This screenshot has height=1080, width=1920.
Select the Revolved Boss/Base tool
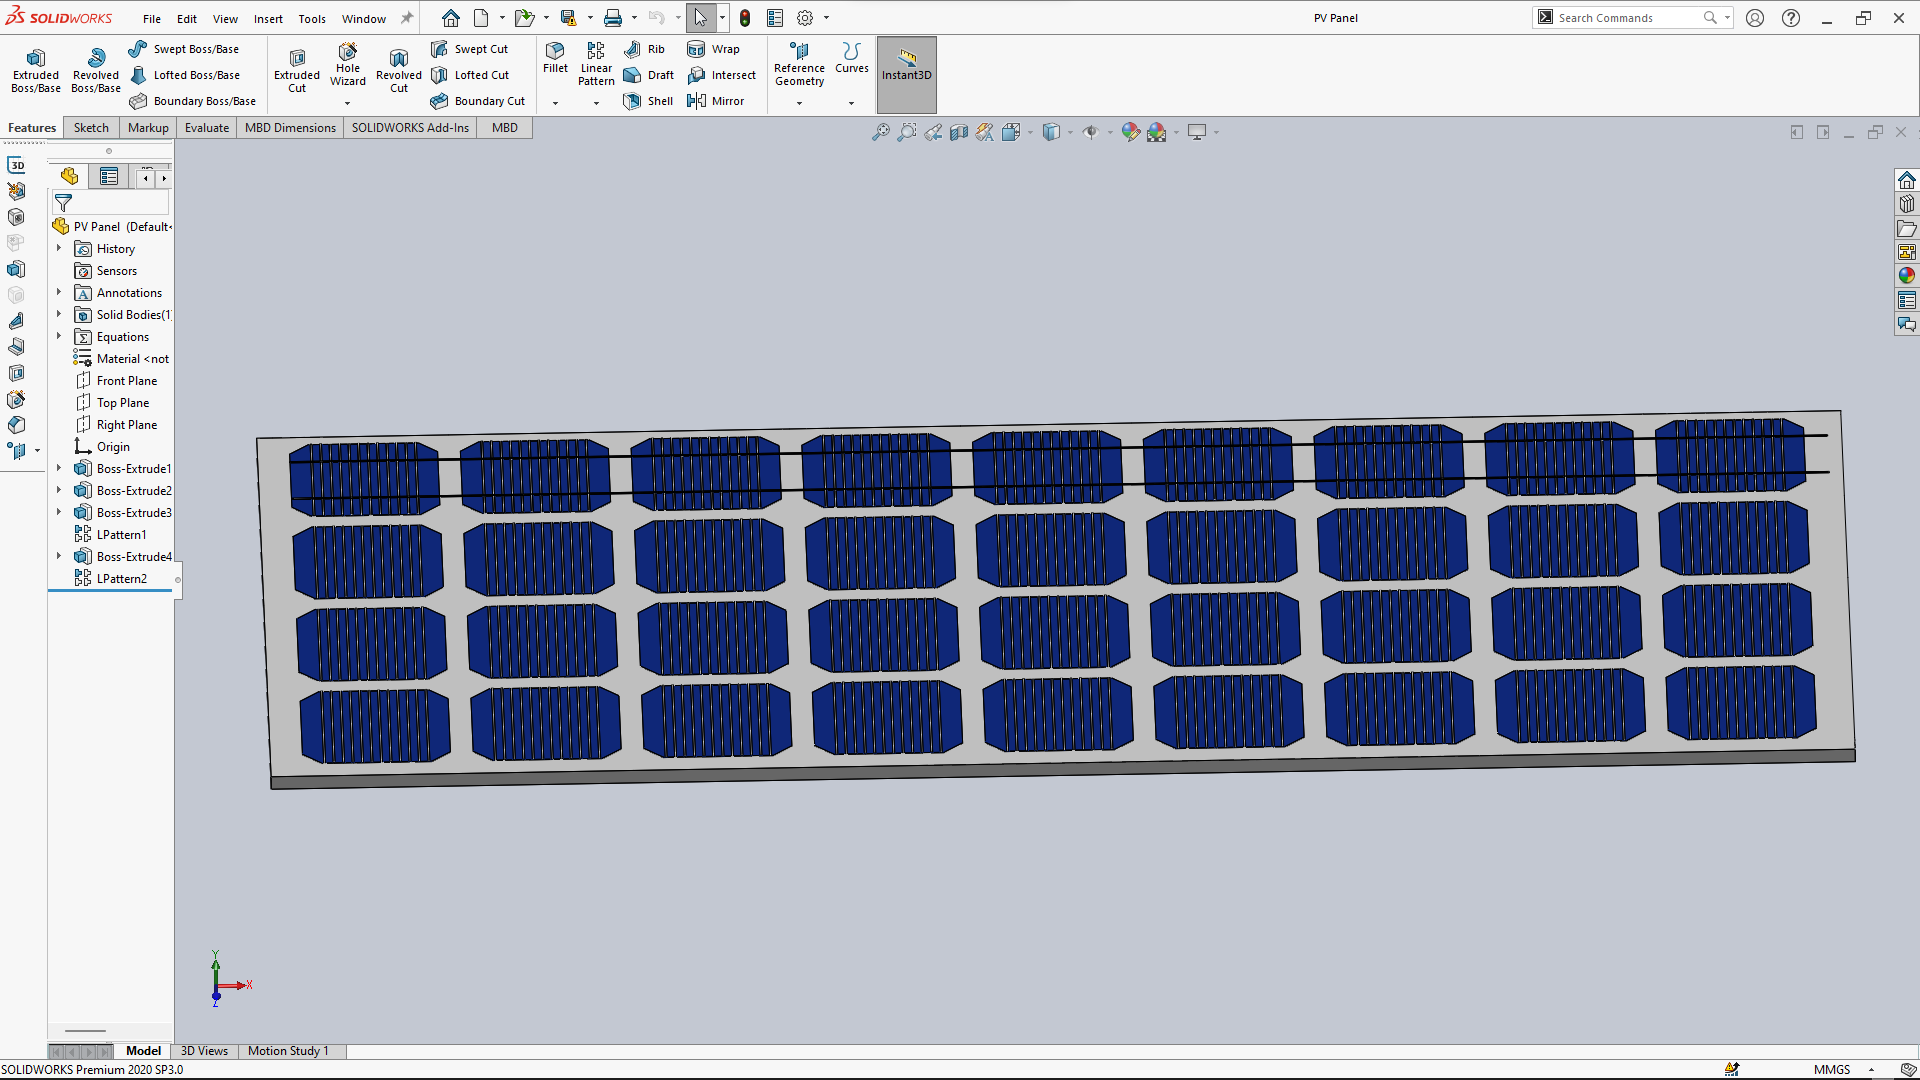coord(96,70)
